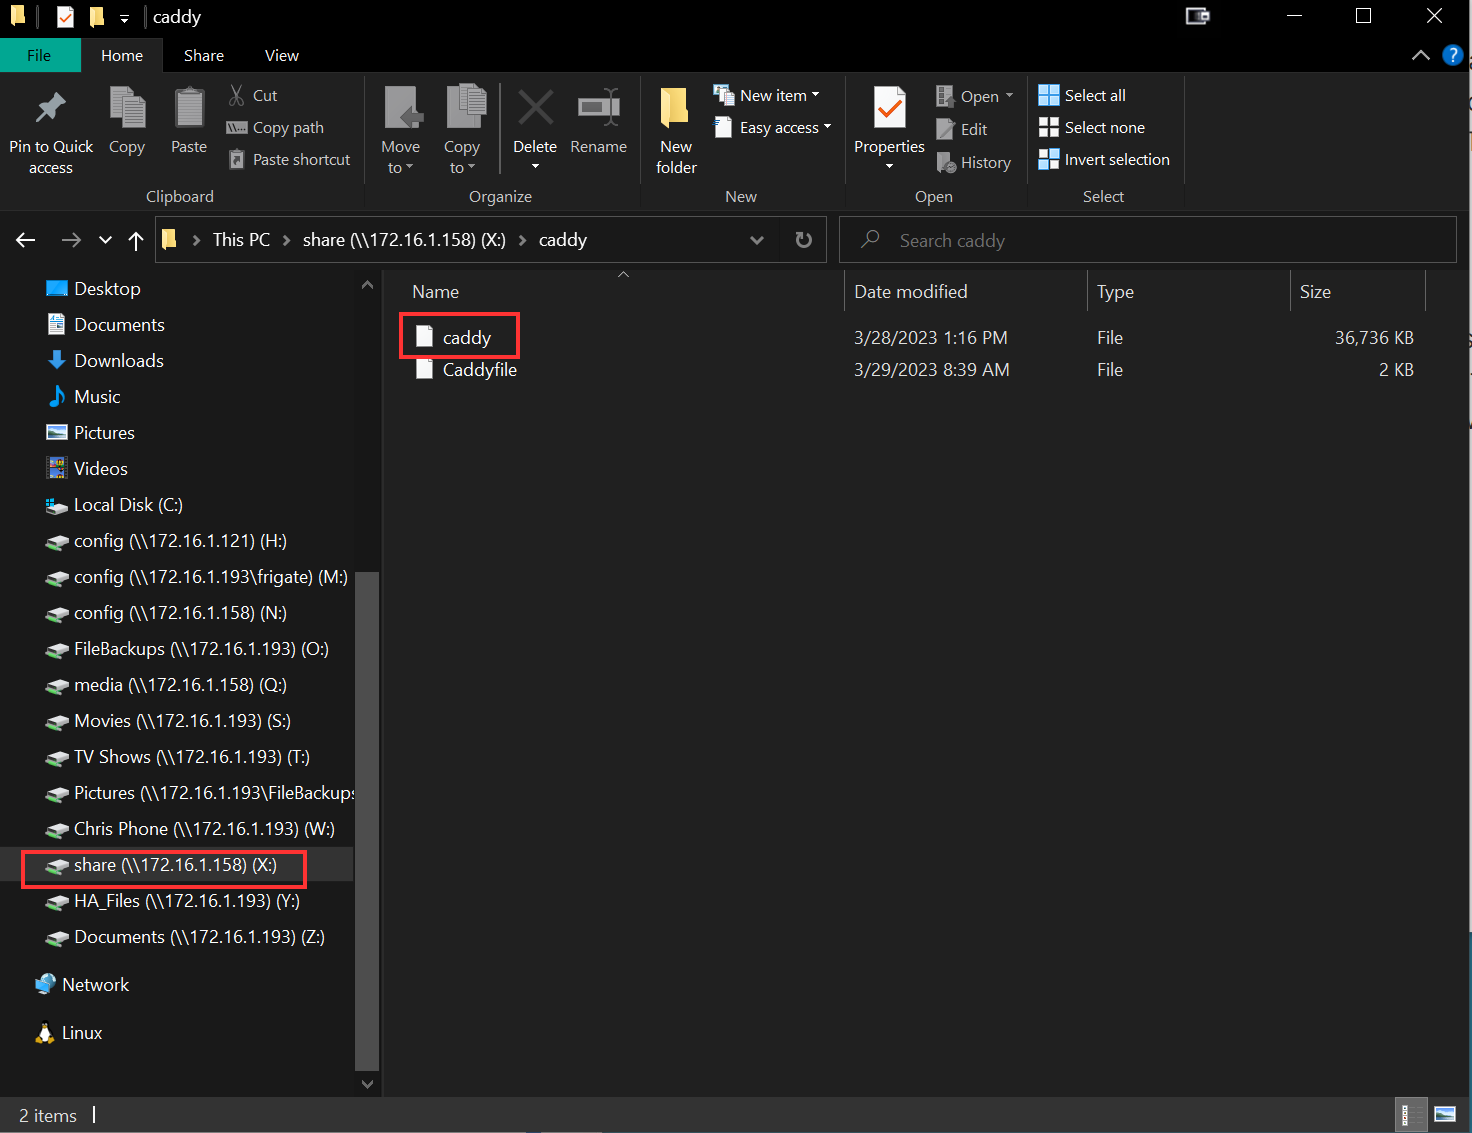Viewport: 1472px width, 1133px height.
Task: Open the Help question mark icon
Action: (x=1453, y=55)
